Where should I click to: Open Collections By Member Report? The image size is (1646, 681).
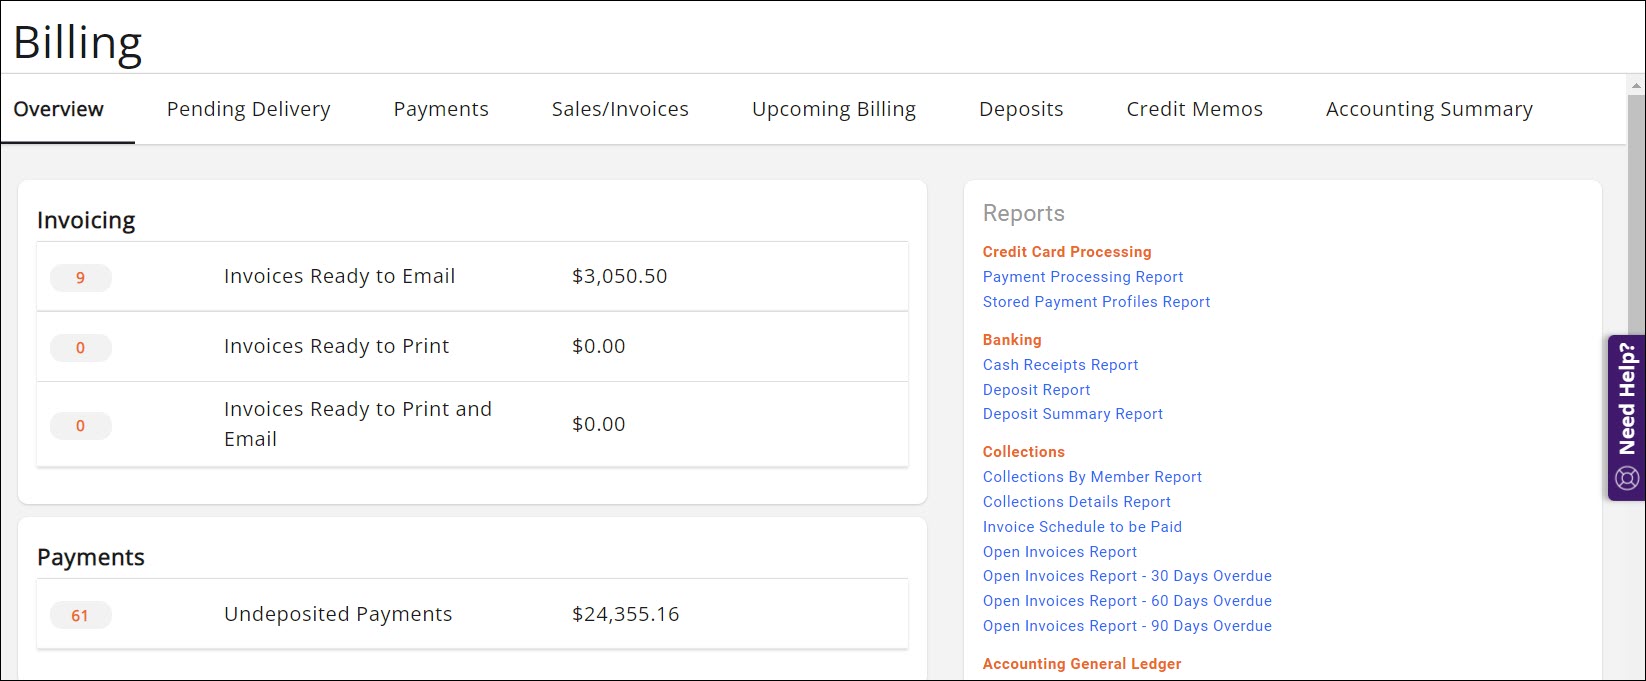(1092, 477)
